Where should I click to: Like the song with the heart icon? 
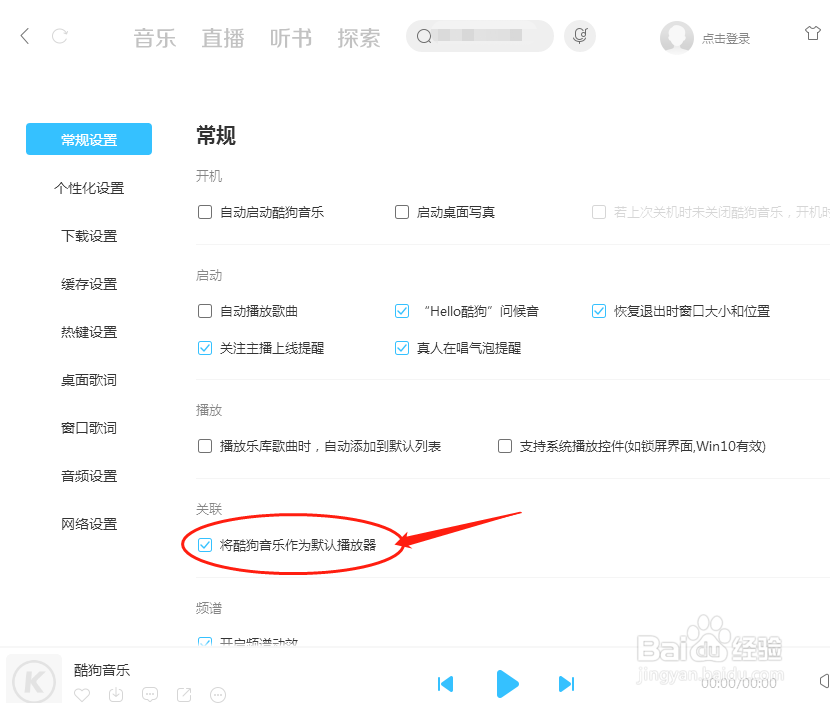point(82,695)
